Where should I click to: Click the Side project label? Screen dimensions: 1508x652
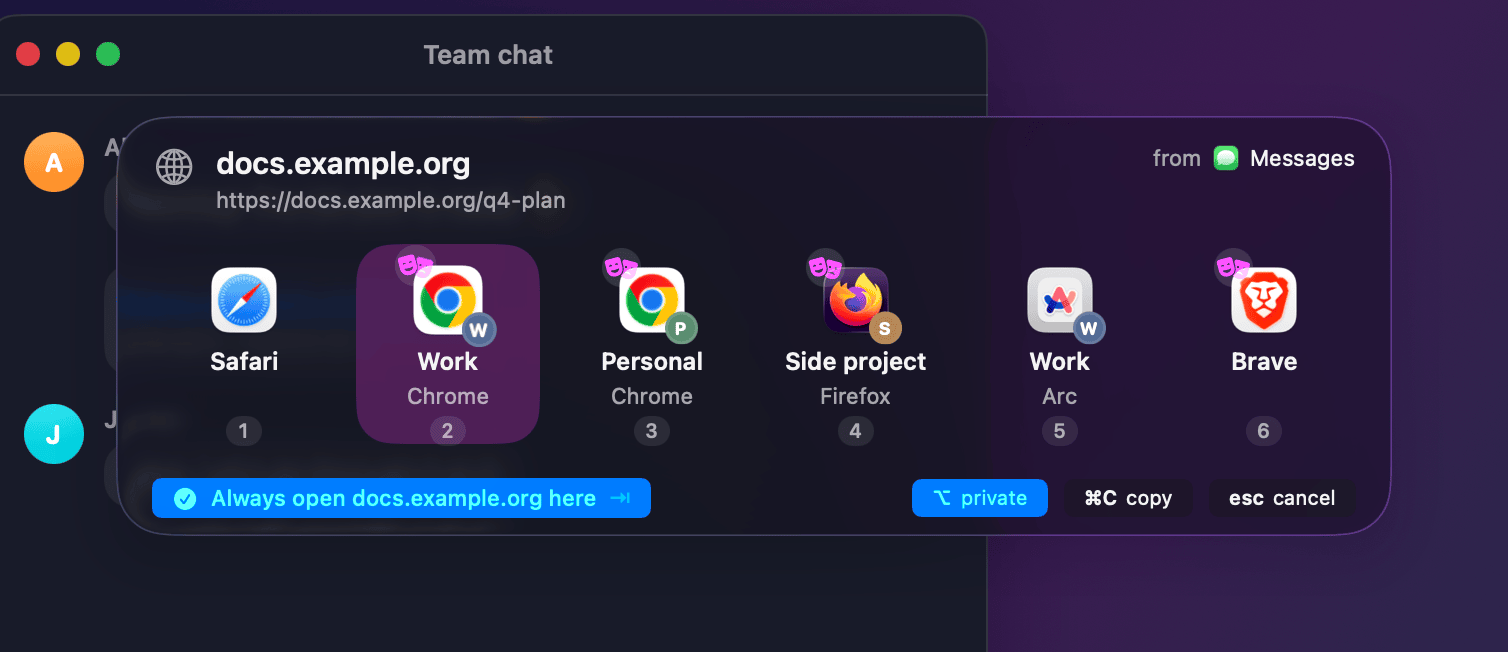click(x=856, y=362)
